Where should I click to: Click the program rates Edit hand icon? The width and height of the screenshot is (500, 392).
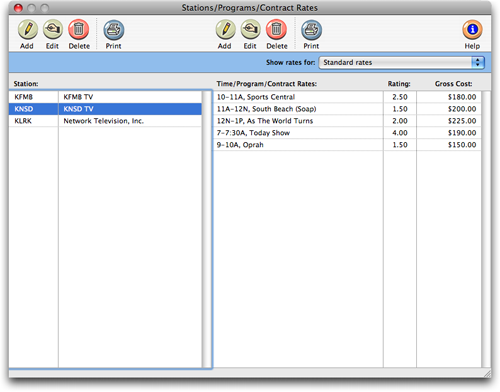(x=251, y=30)
